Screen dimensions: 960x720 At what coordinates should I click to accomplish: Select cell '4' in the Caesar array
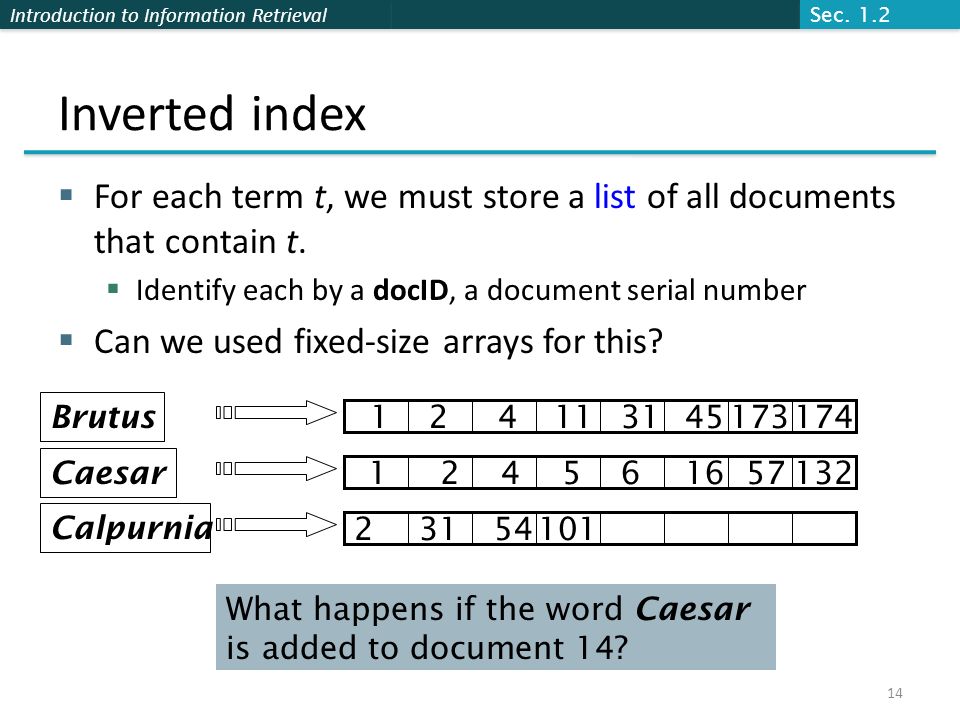tap(504, 473)
